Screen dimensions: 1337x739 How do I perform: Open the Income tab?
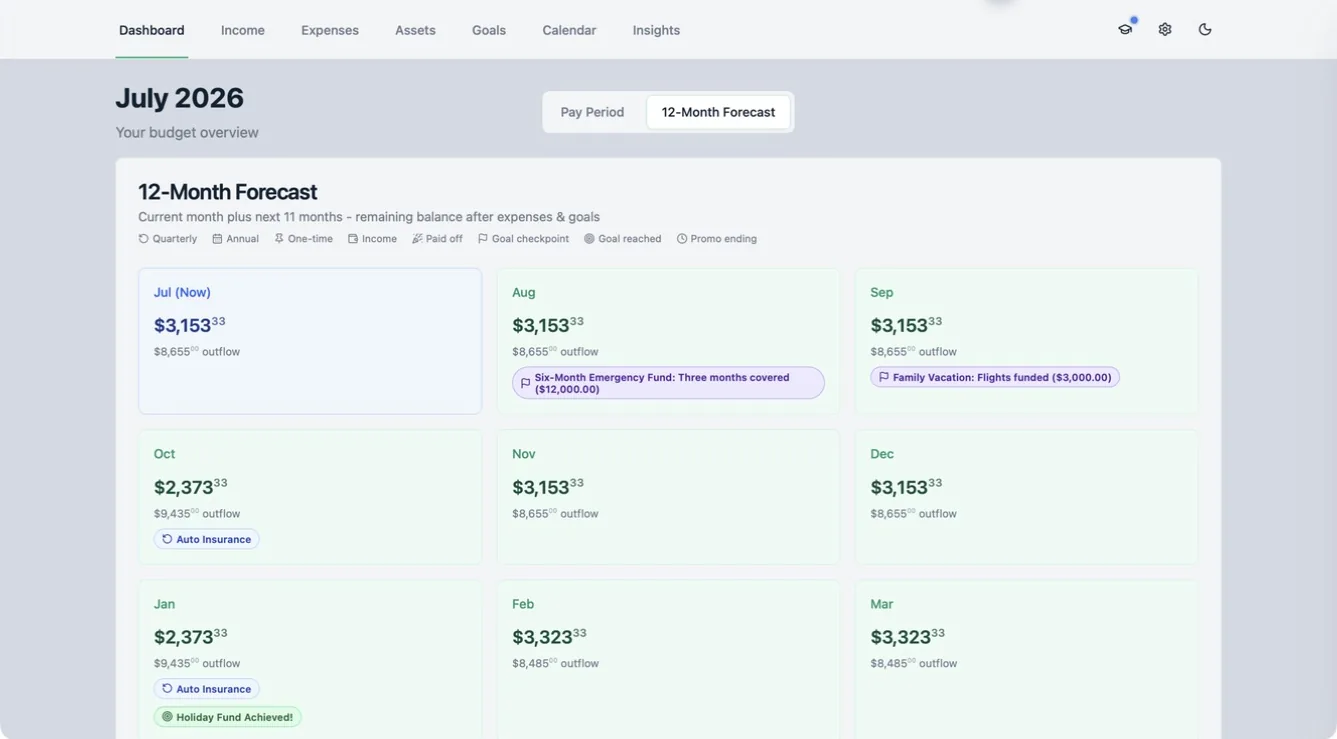[243, 30]
